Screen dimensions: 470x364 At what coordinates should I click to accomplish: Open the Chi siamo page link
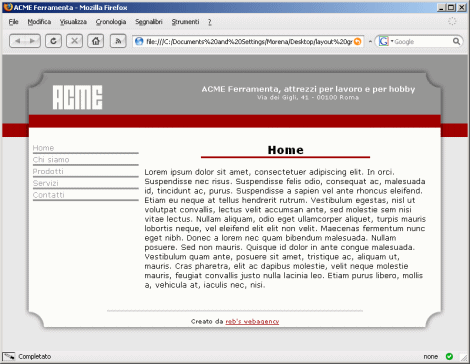pyautogui.click(x=51, y=160)
